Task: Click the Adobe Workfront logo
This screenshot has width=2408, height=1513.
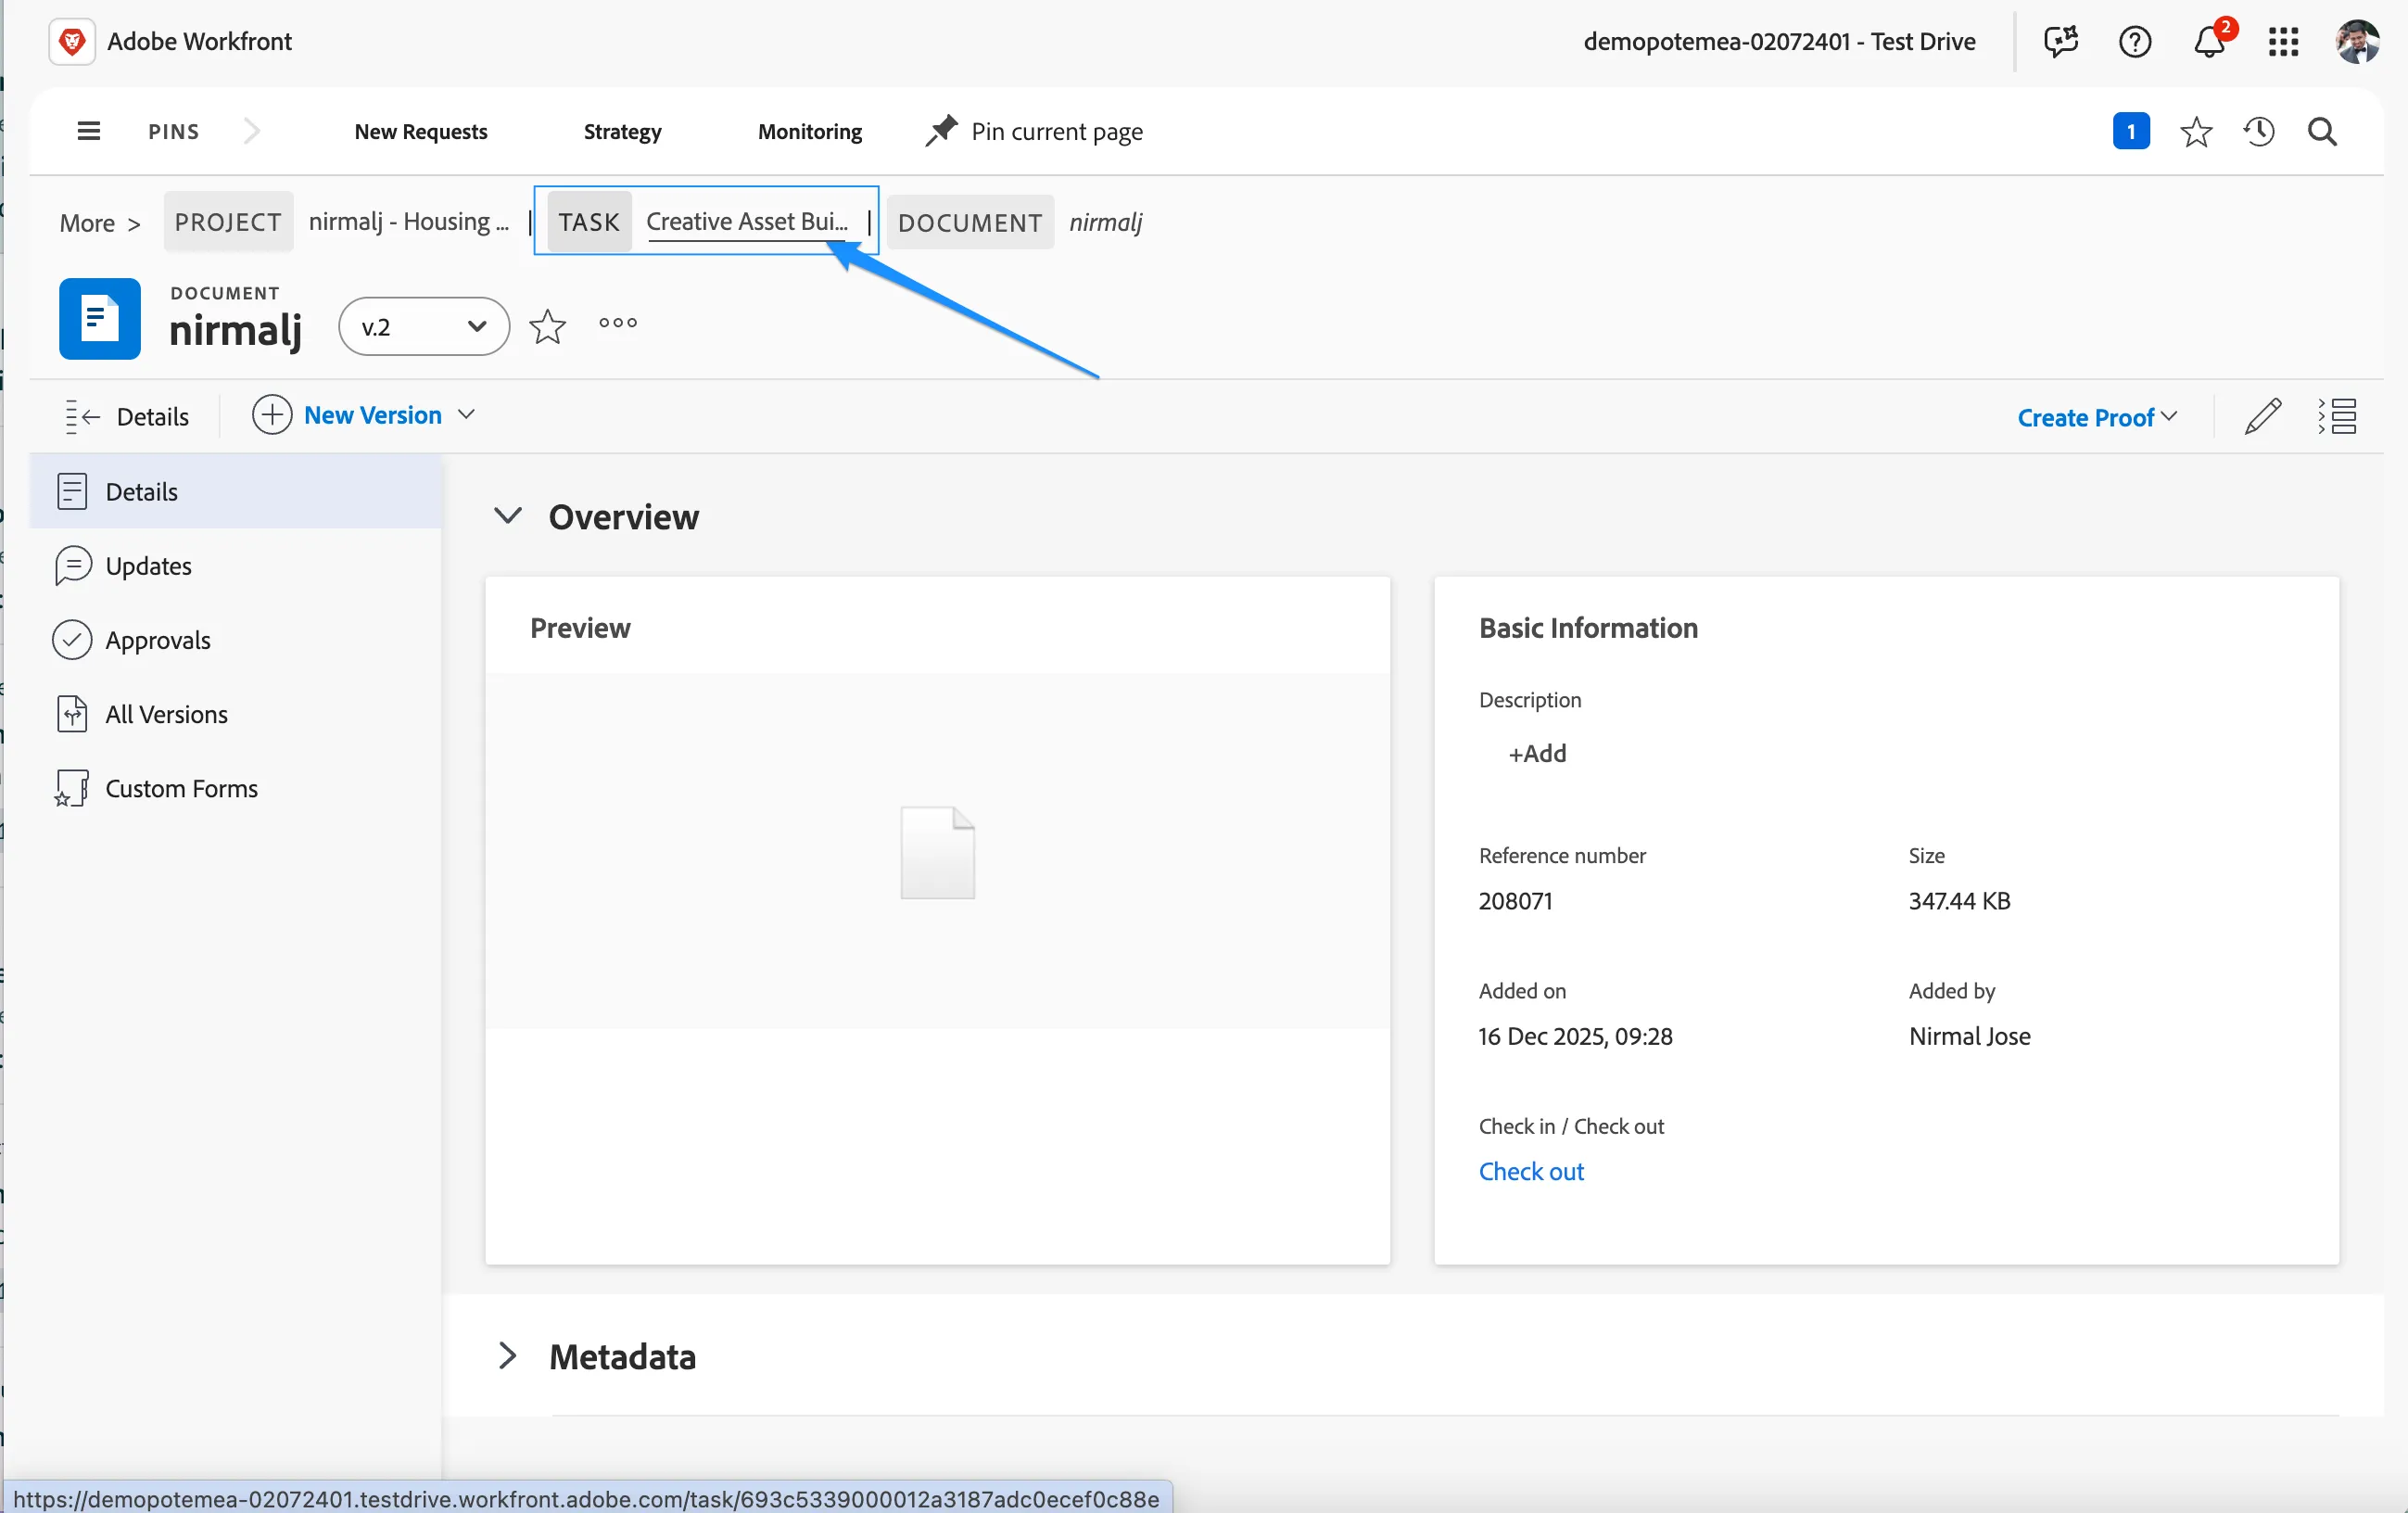Action: point(72,41)
